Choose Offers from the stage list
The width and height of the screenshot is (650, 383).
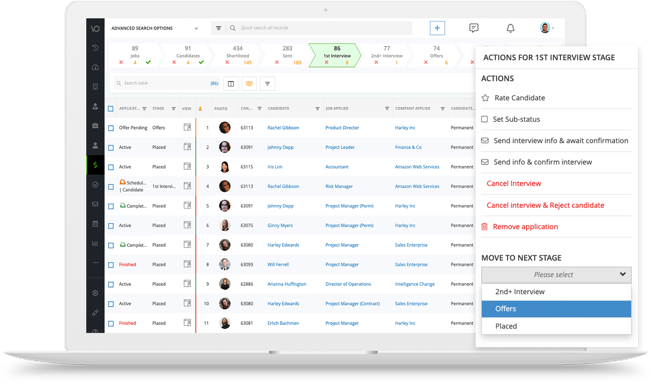(556, 309)
